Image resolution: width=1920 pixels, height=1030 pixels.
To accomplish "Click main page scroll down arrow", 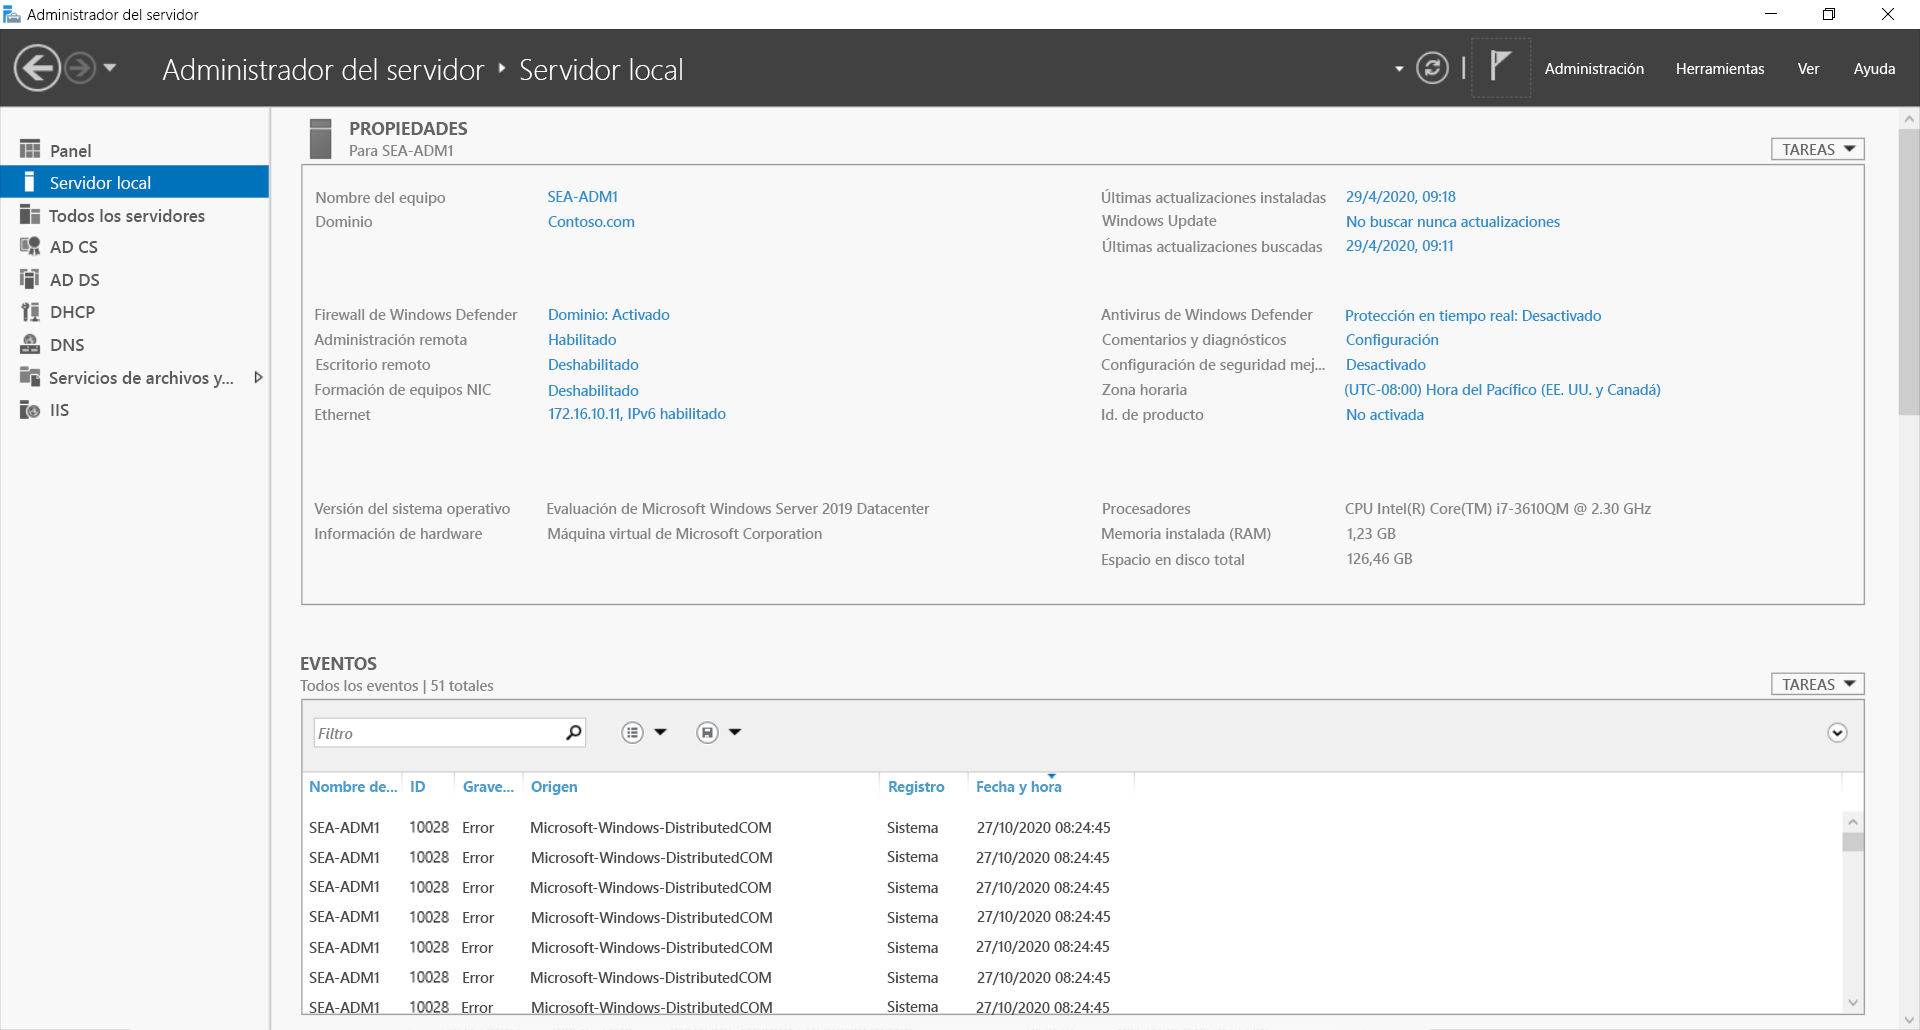I will tap(1909, 1020).
